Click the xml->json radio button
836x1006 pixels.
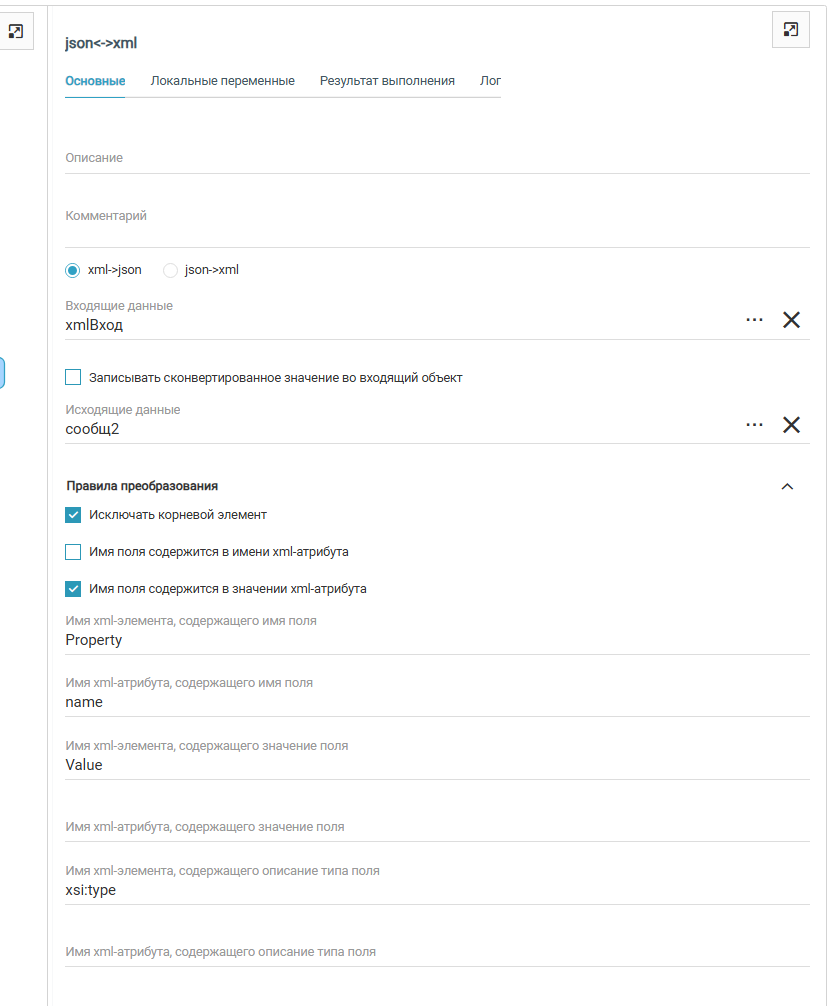tap(72, 269)
